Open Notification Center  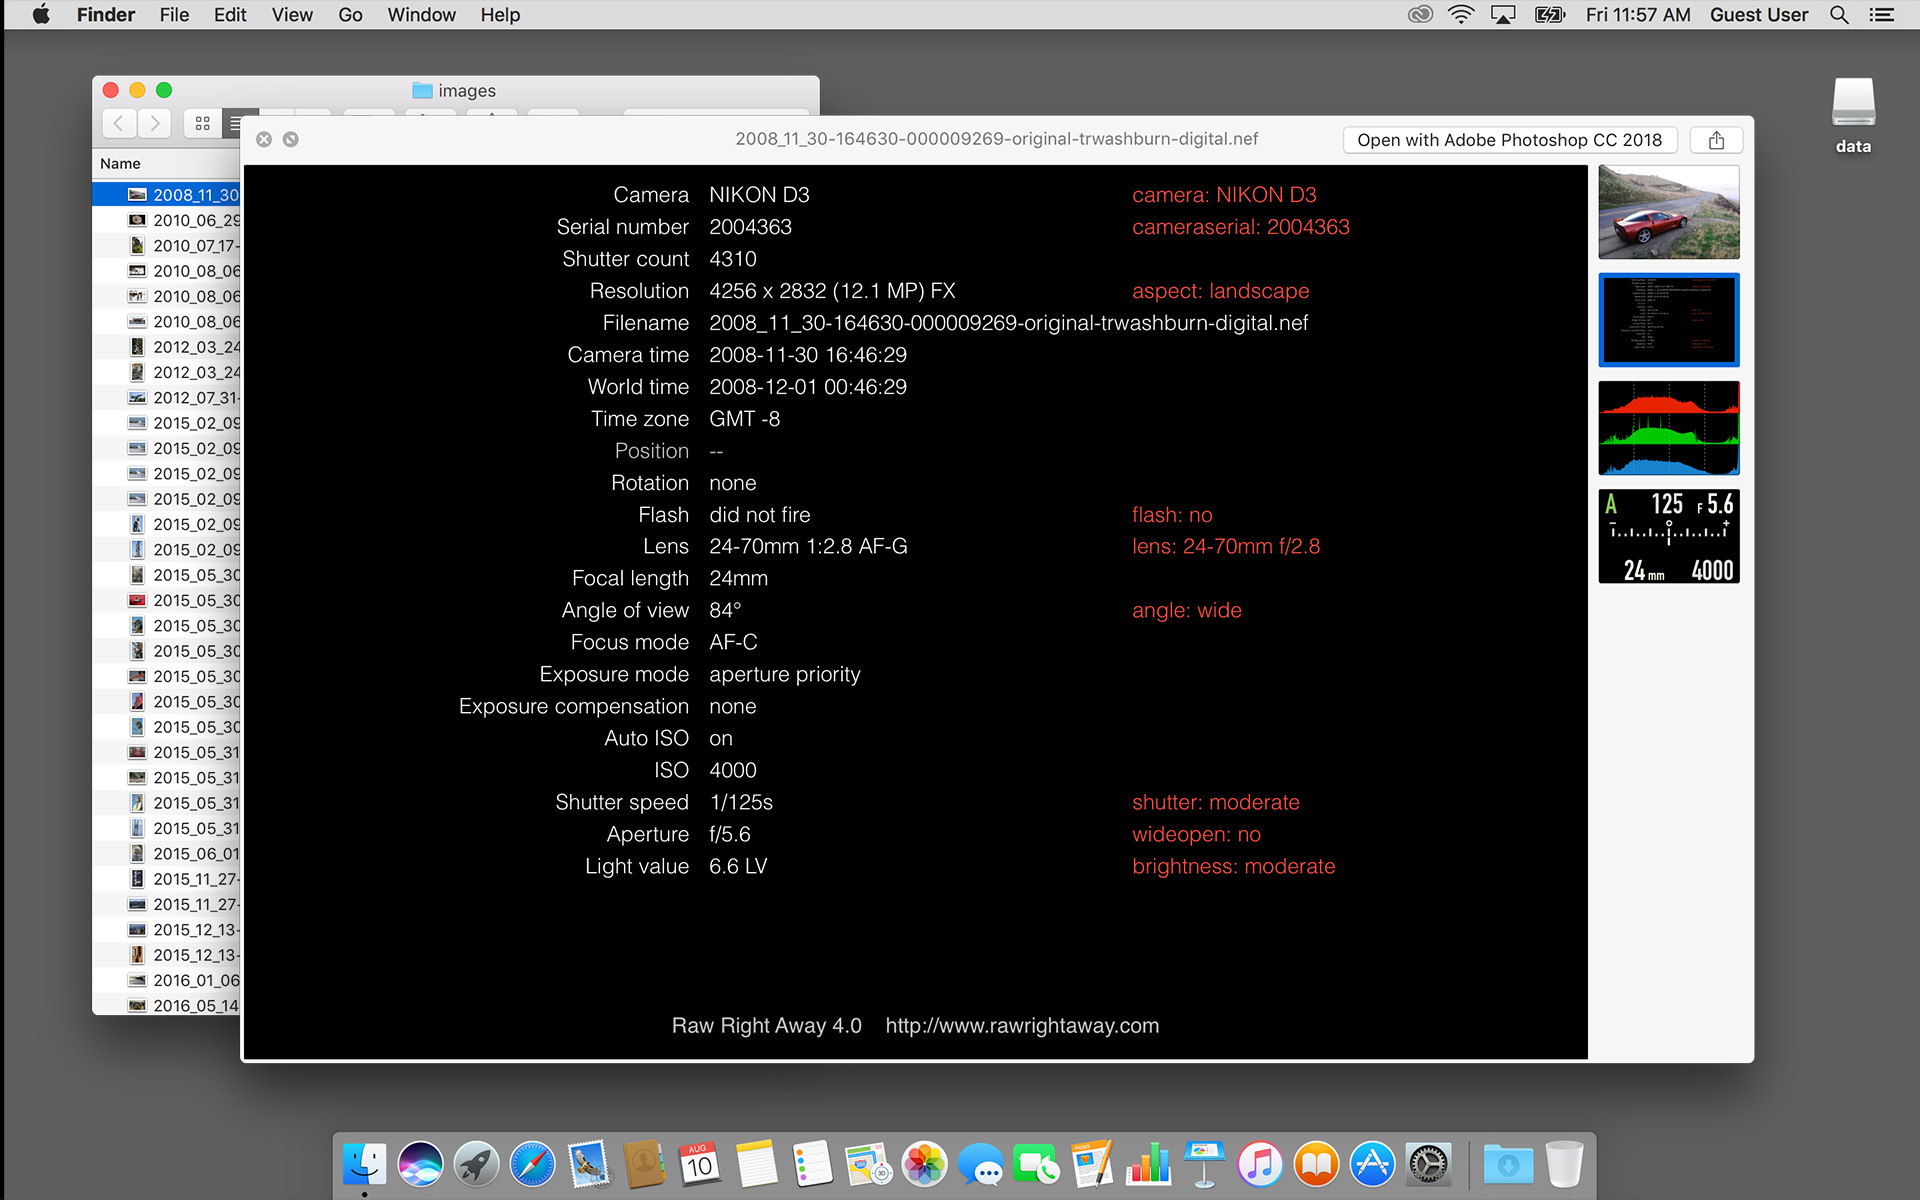click(x=1882, y=15)
